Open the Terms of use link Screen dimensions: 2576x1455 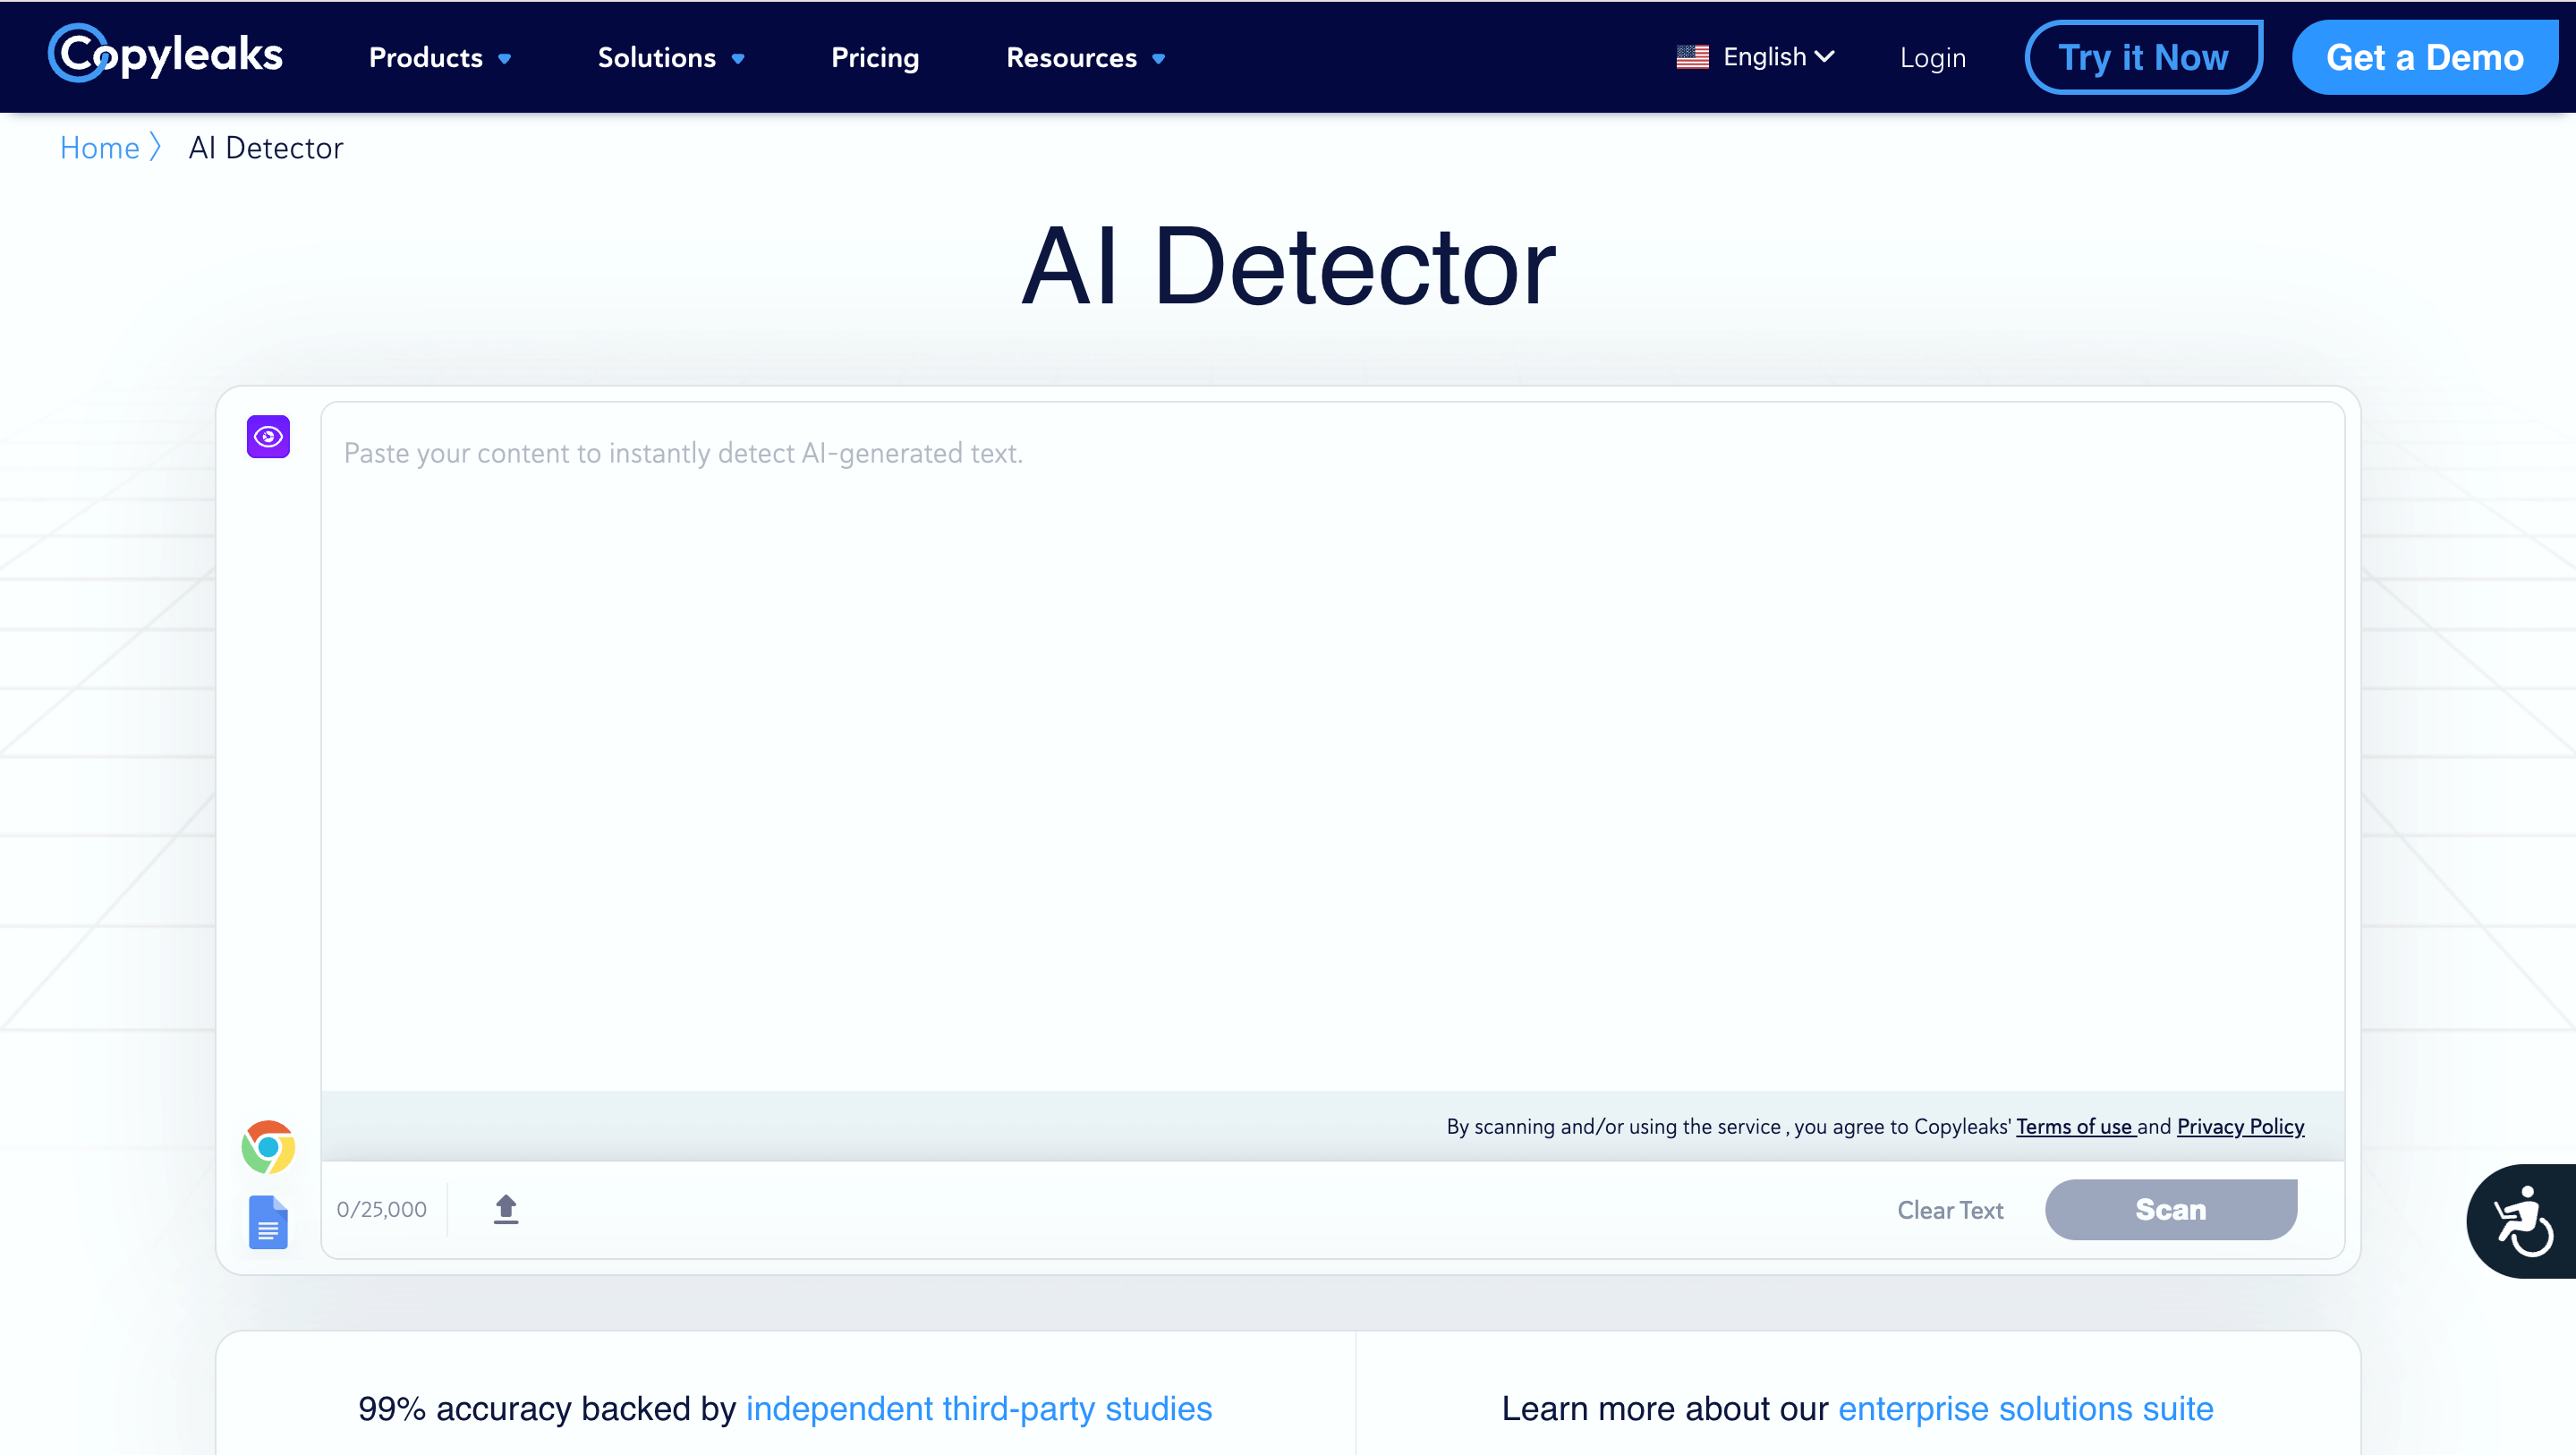click(x=2074, y=1126)
